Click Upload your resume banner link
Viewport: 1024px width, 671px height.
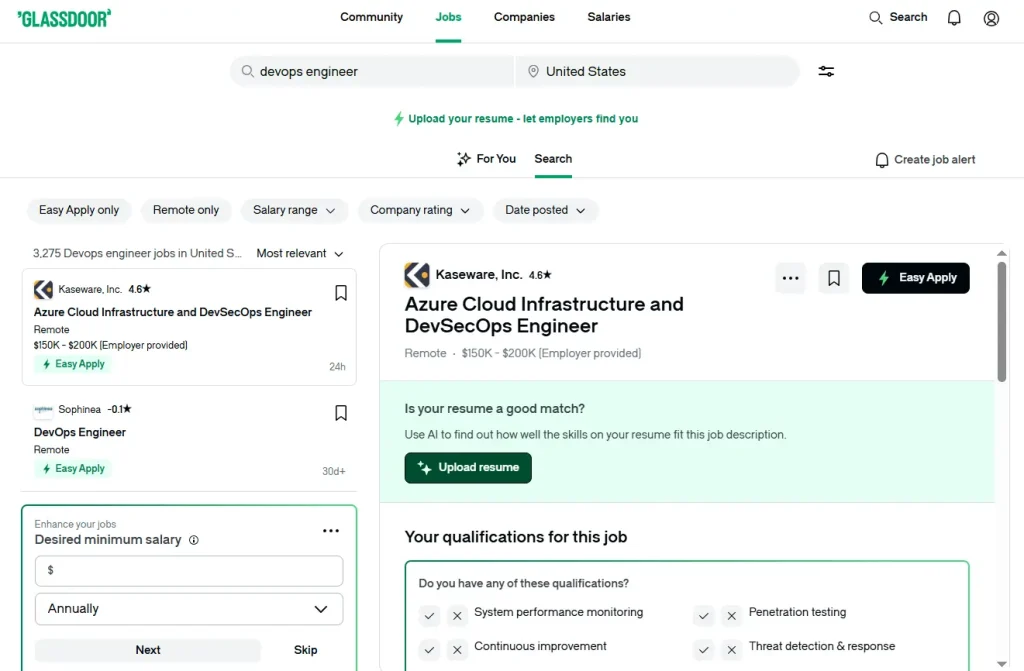coord(516,119)
